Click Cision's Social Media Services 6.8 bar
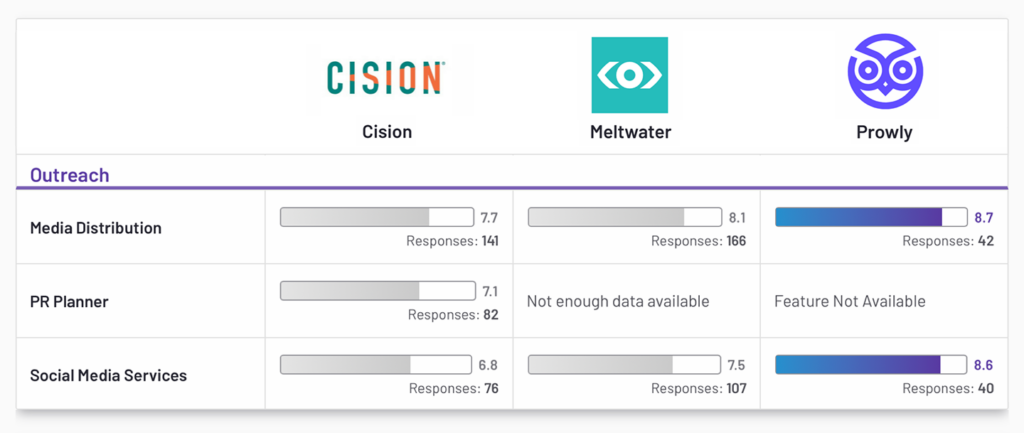The image size is (1024, 433). point(377,365)
